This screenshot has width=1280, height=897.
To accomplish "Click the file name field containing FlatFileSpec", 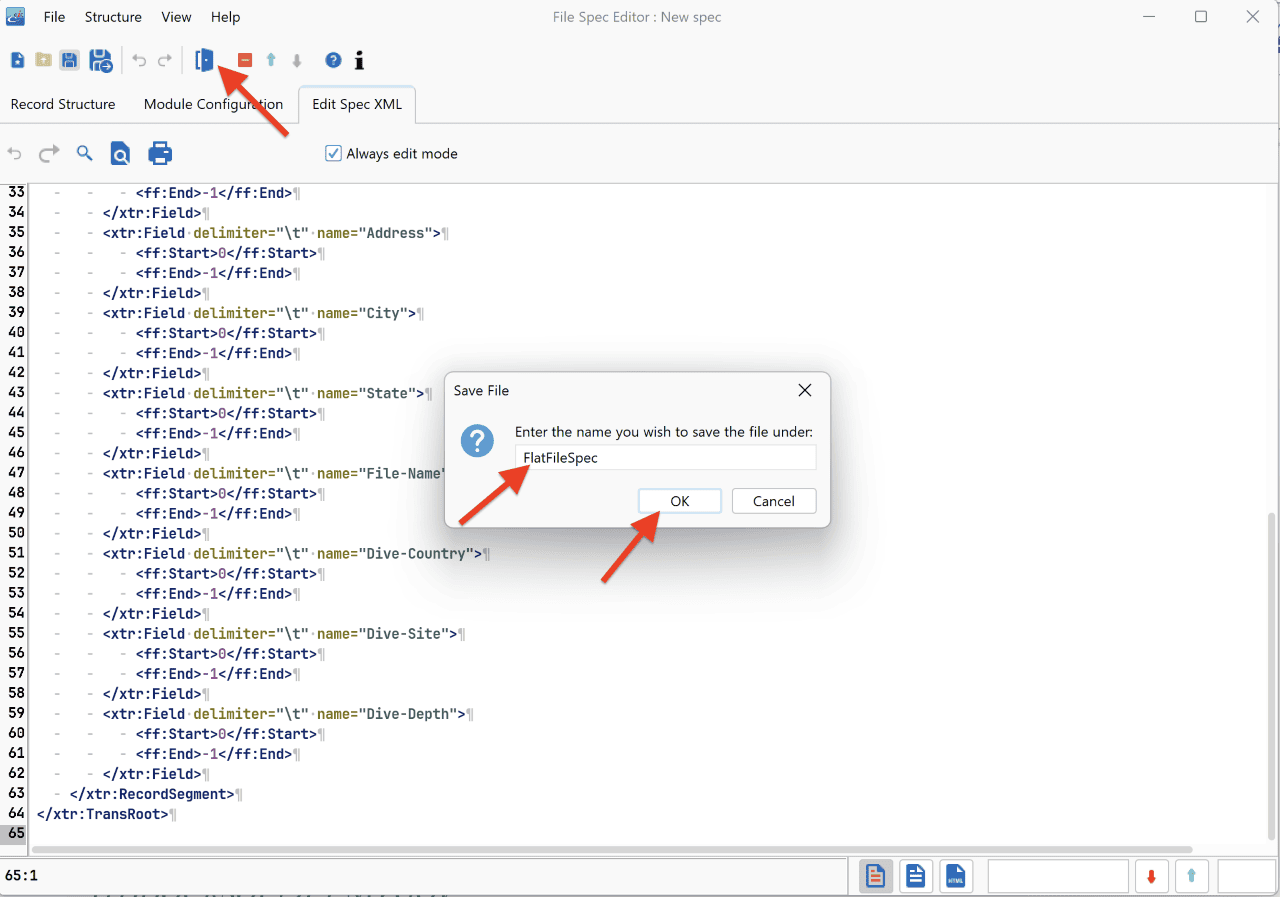I will [x=666, y=457].
